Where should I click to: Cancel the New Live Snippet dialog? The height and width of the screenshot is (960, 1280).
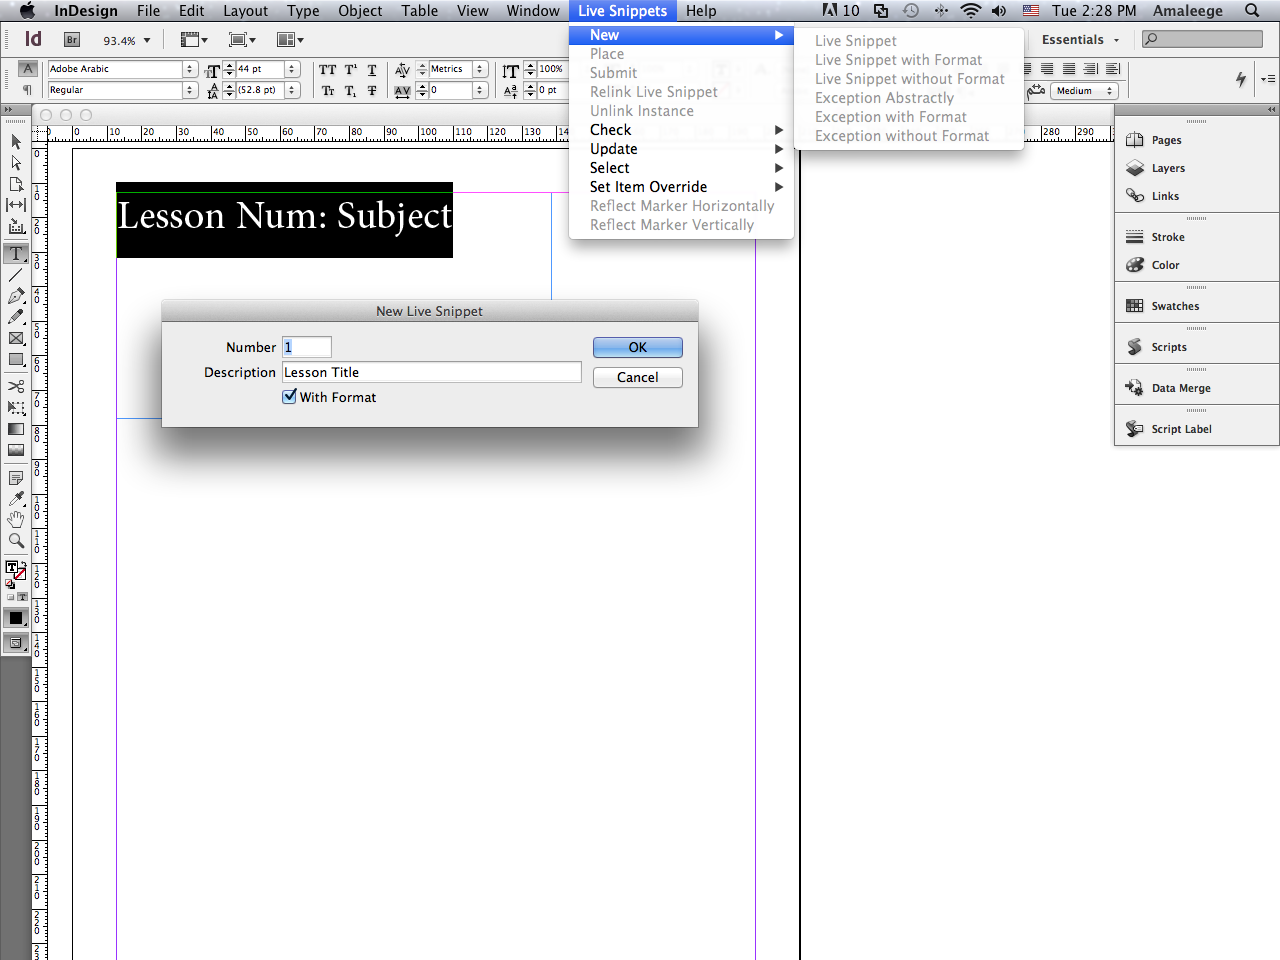[x=638, y=377]
